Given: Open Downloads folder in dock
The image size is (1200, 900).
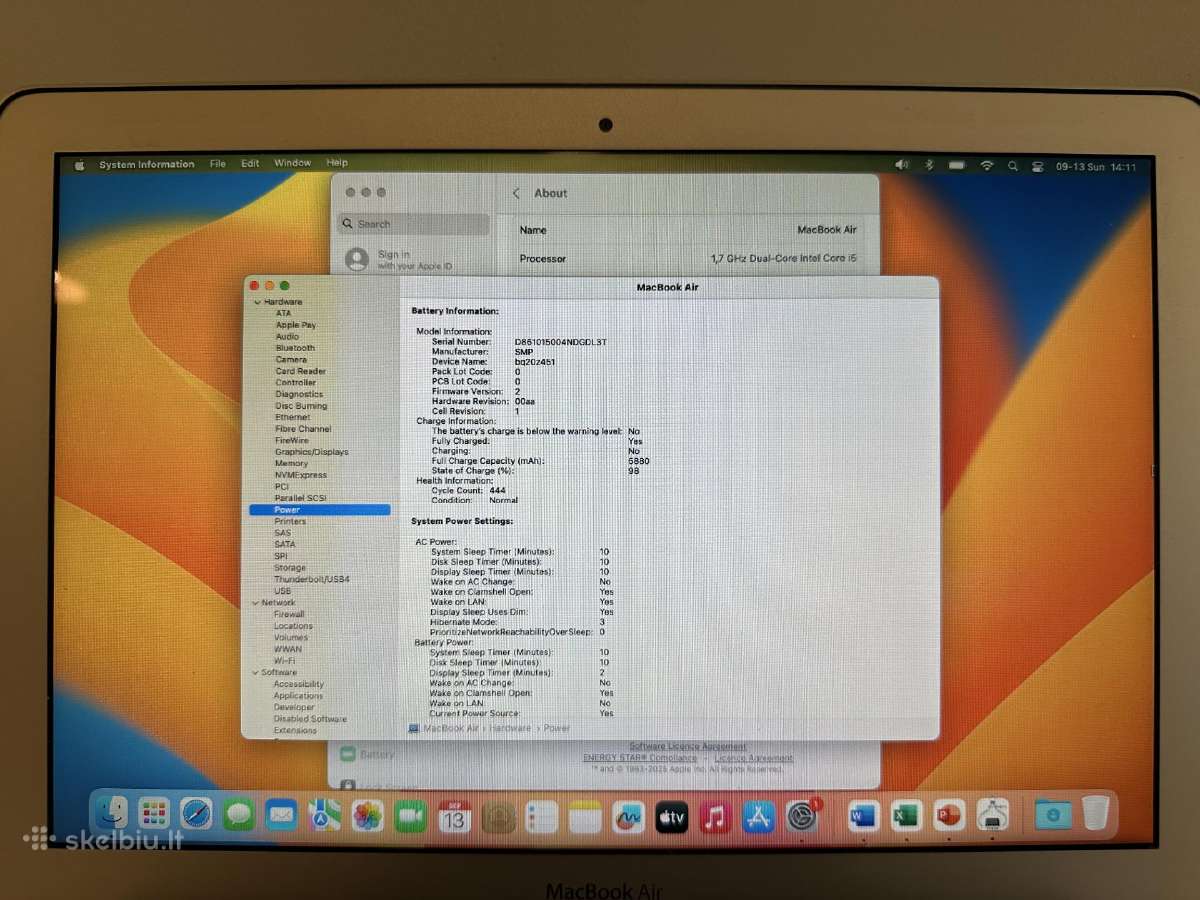Looking at the screenshot, I should [1052, 814].
